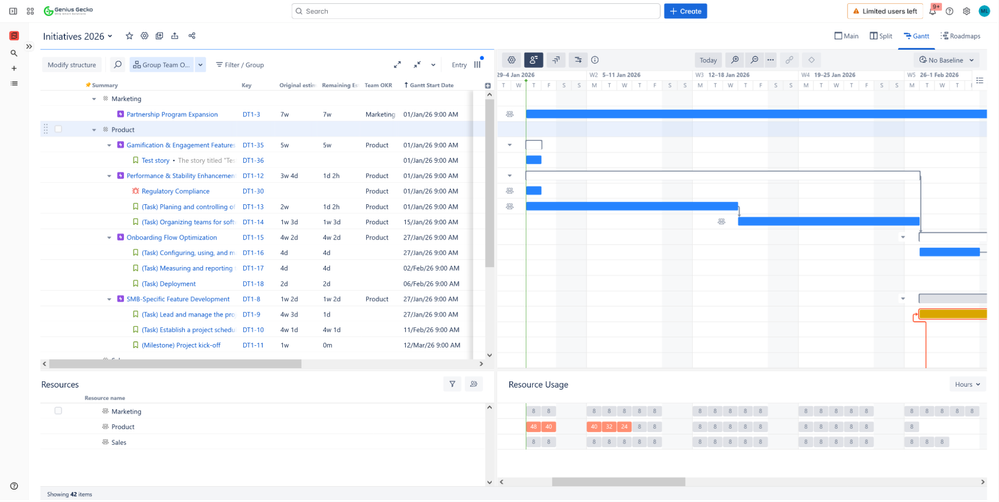Open notifications bell
Image resolution: width=999 pixels, height=502 pixels.
click(x=933, y=11)
